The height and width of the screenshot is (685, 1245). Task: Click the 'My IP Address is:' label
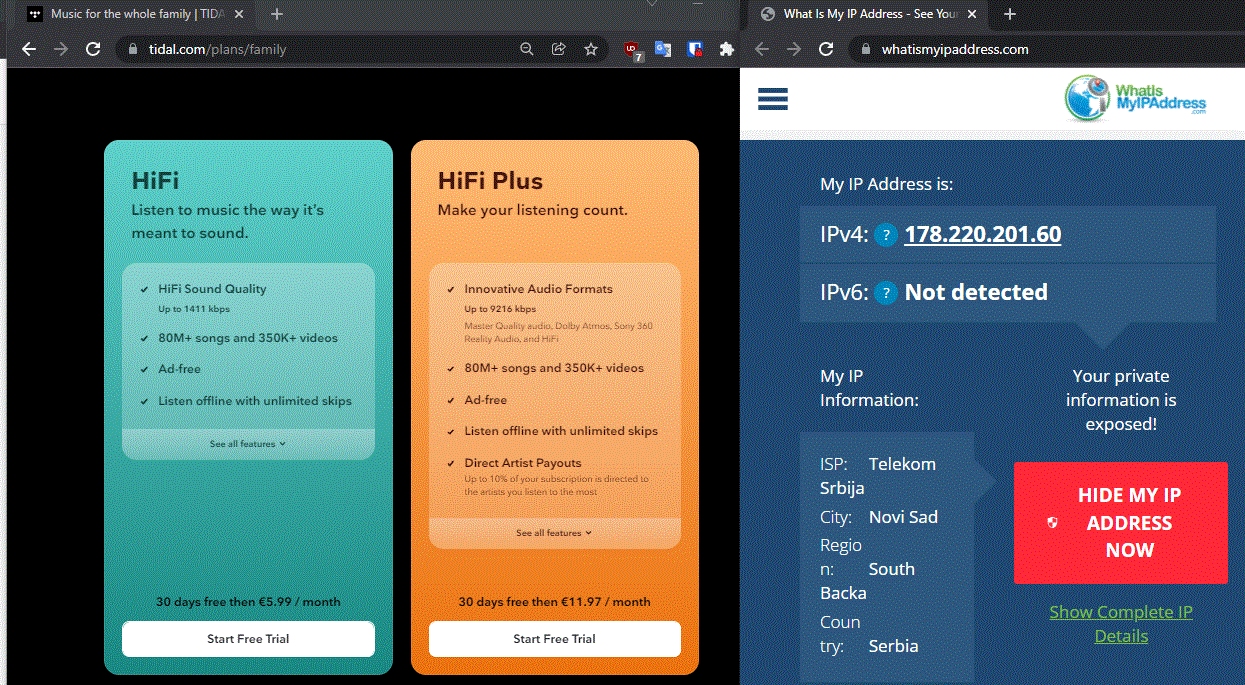[x=887, y=184]
